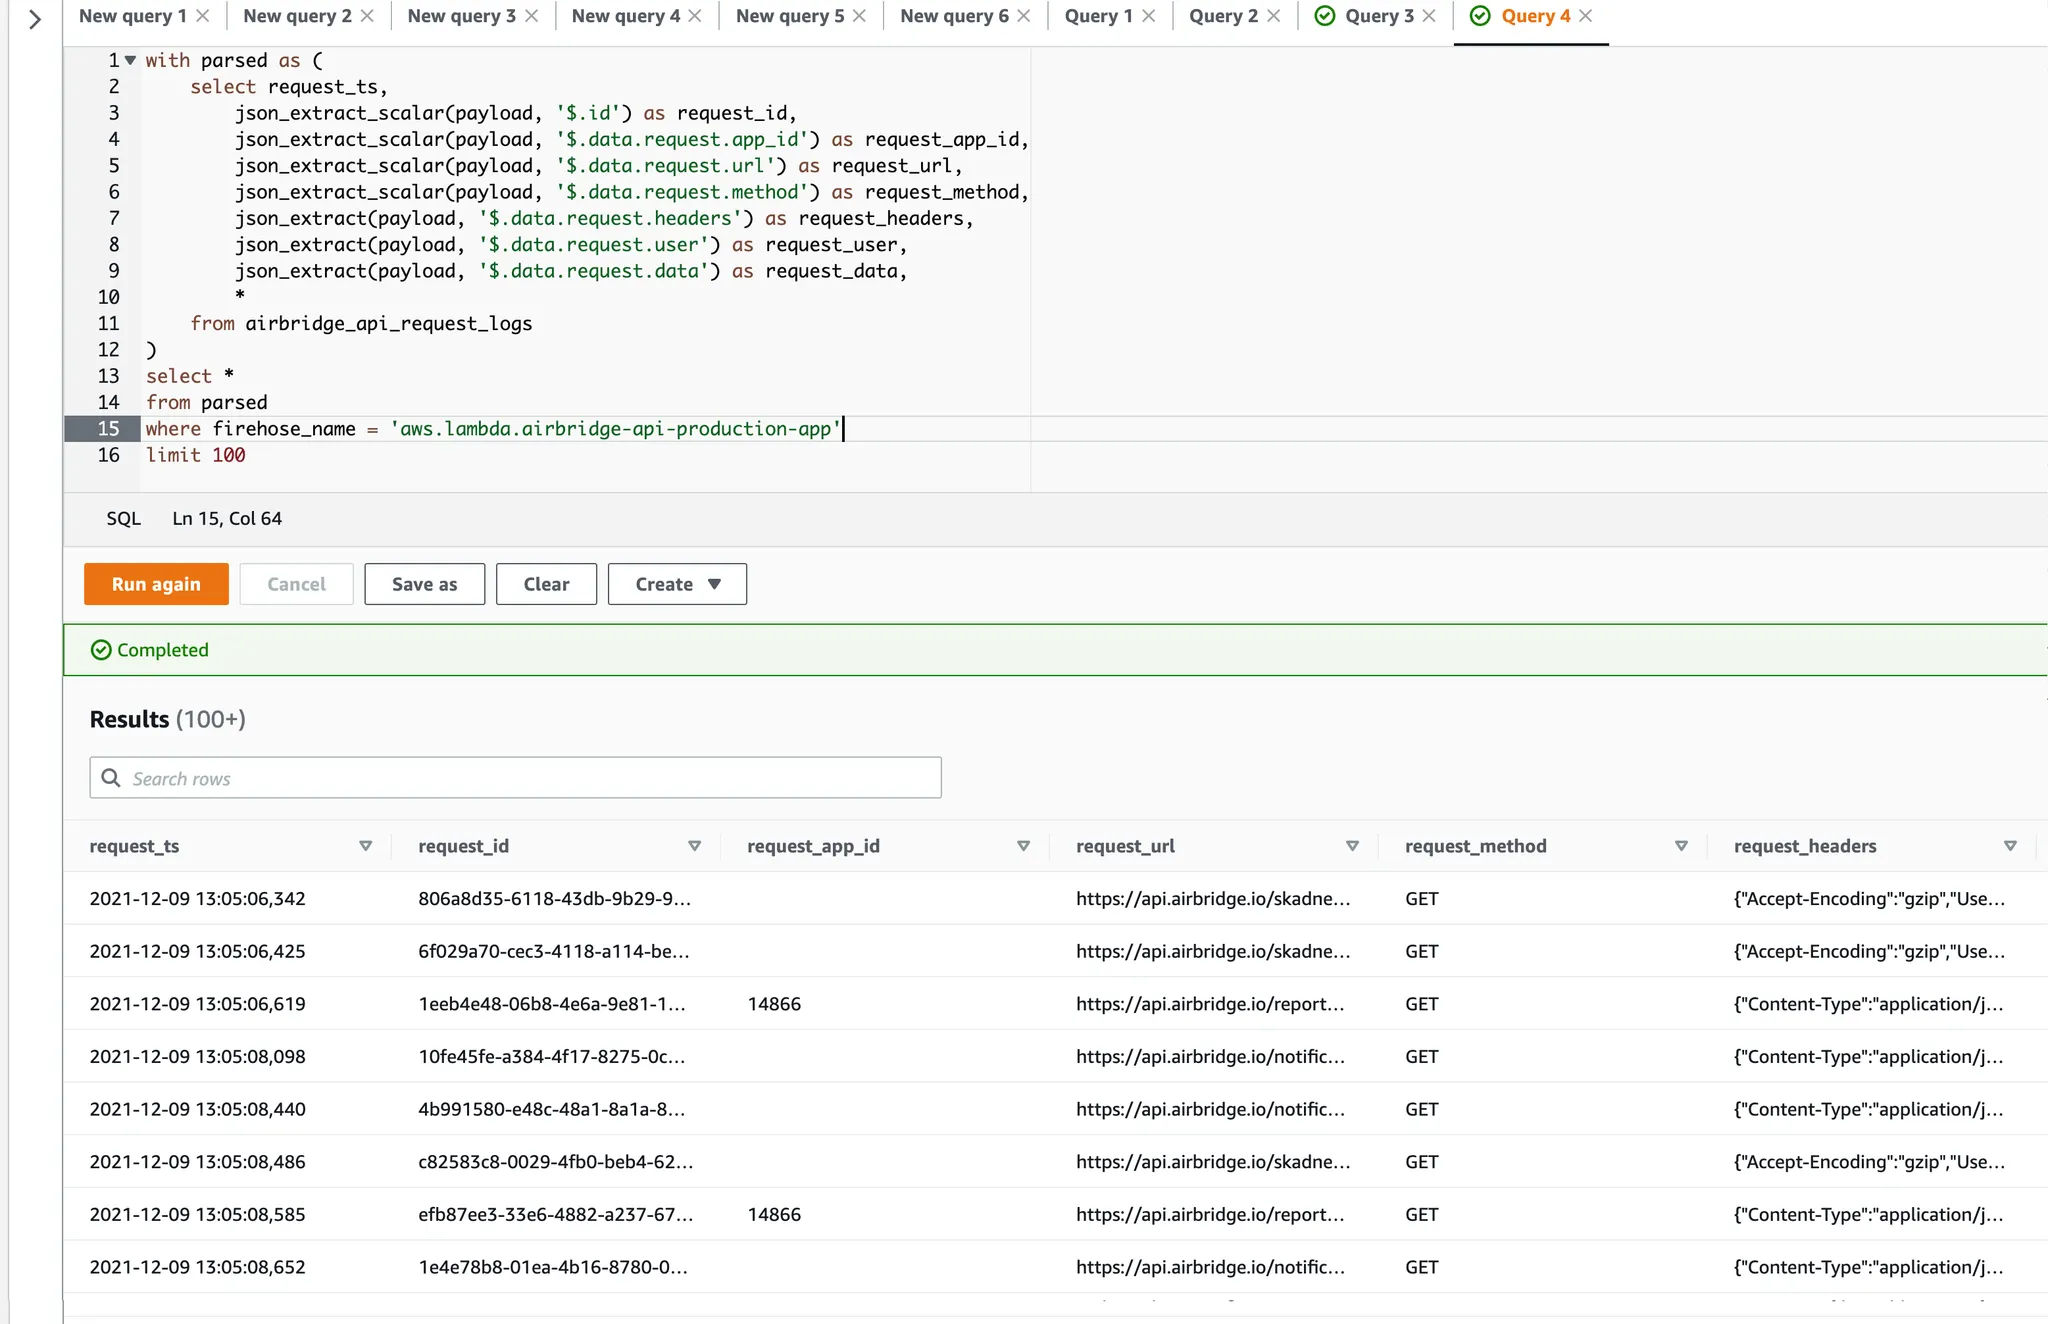Click the Run again button

(156, 584)
